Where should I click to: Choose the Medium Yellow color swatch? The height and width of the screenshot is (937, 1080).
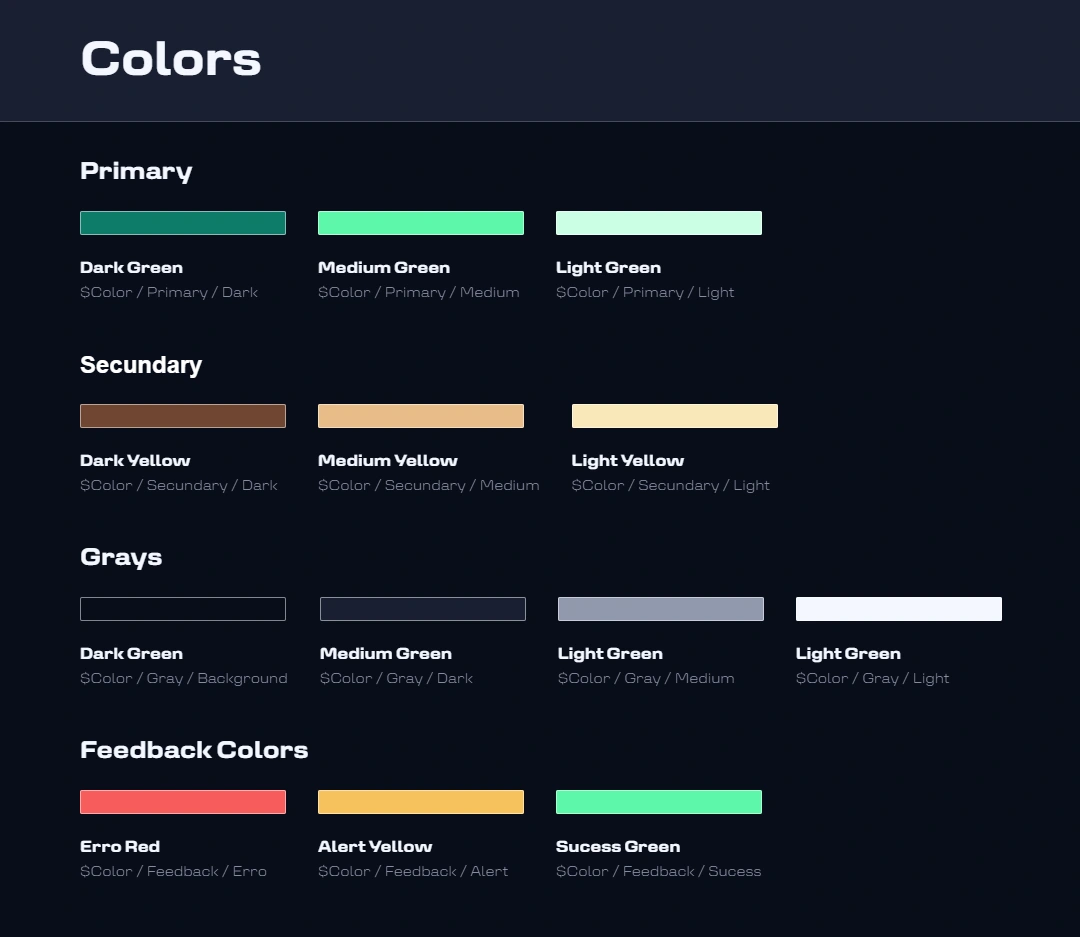(421, 416)
